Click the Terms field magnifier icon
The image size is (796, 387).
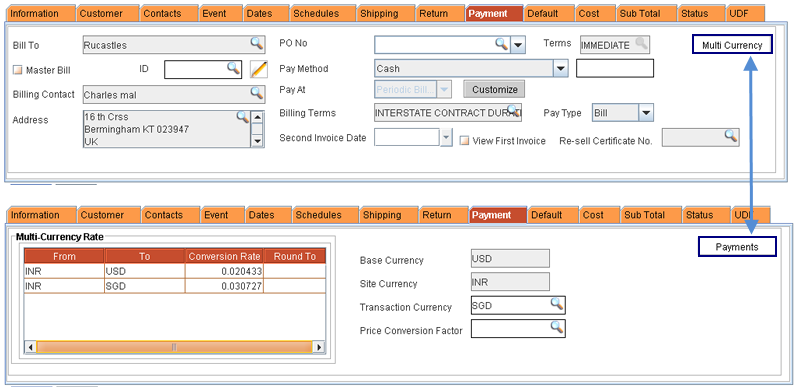pos(641,44)
